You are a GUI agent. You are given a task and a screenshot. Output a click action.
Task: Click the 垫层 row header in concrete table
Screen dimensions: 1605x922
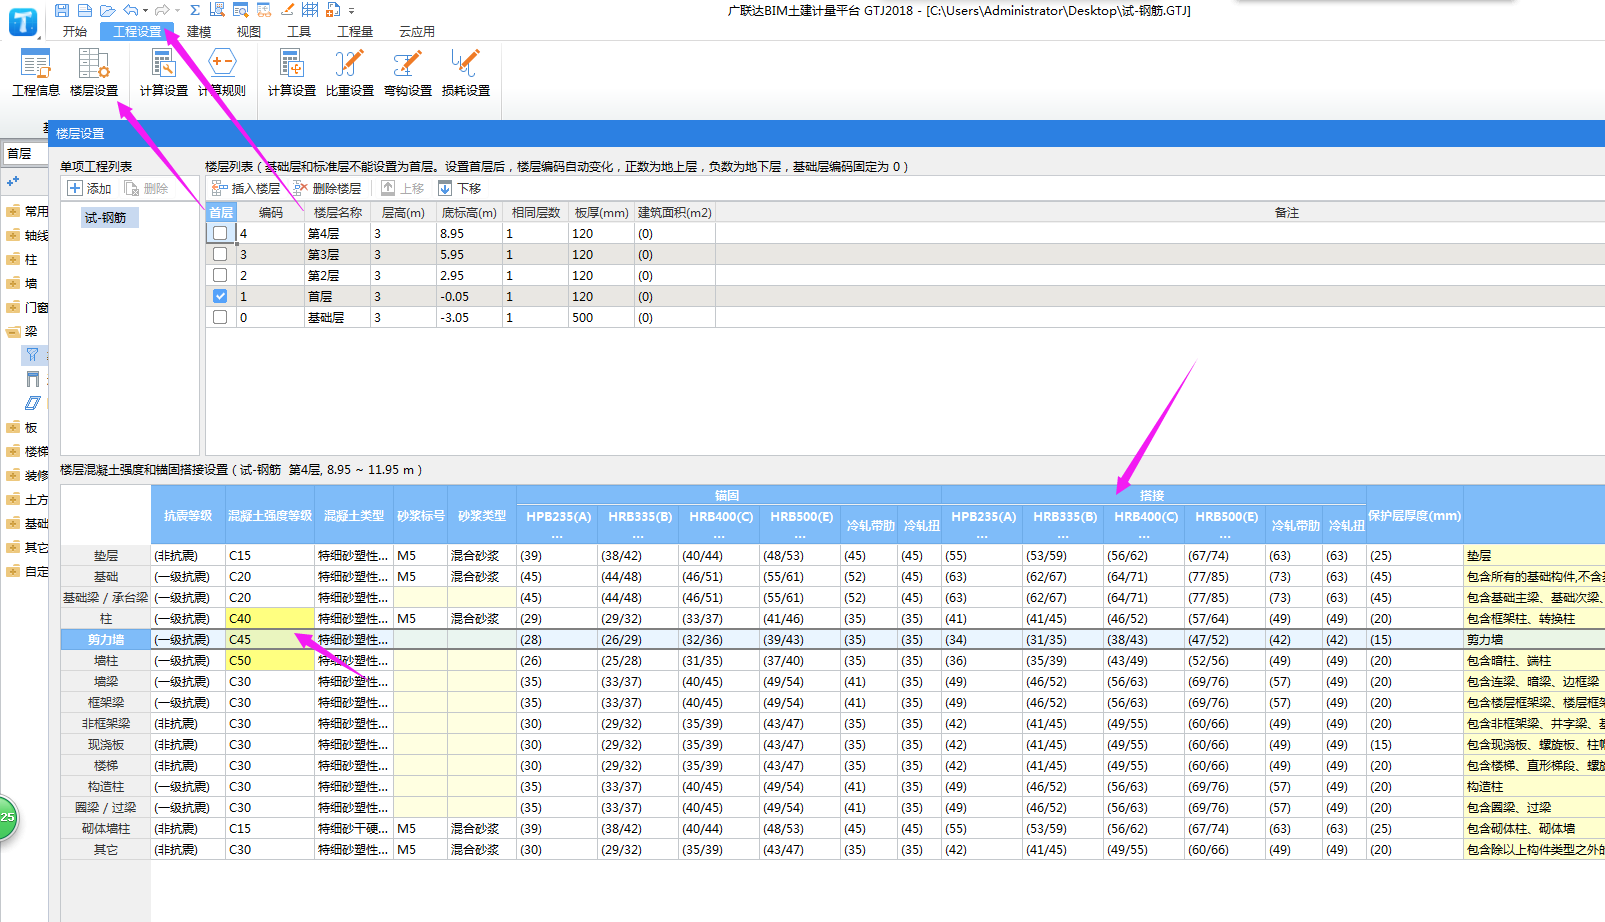click(x=106, y=555)
